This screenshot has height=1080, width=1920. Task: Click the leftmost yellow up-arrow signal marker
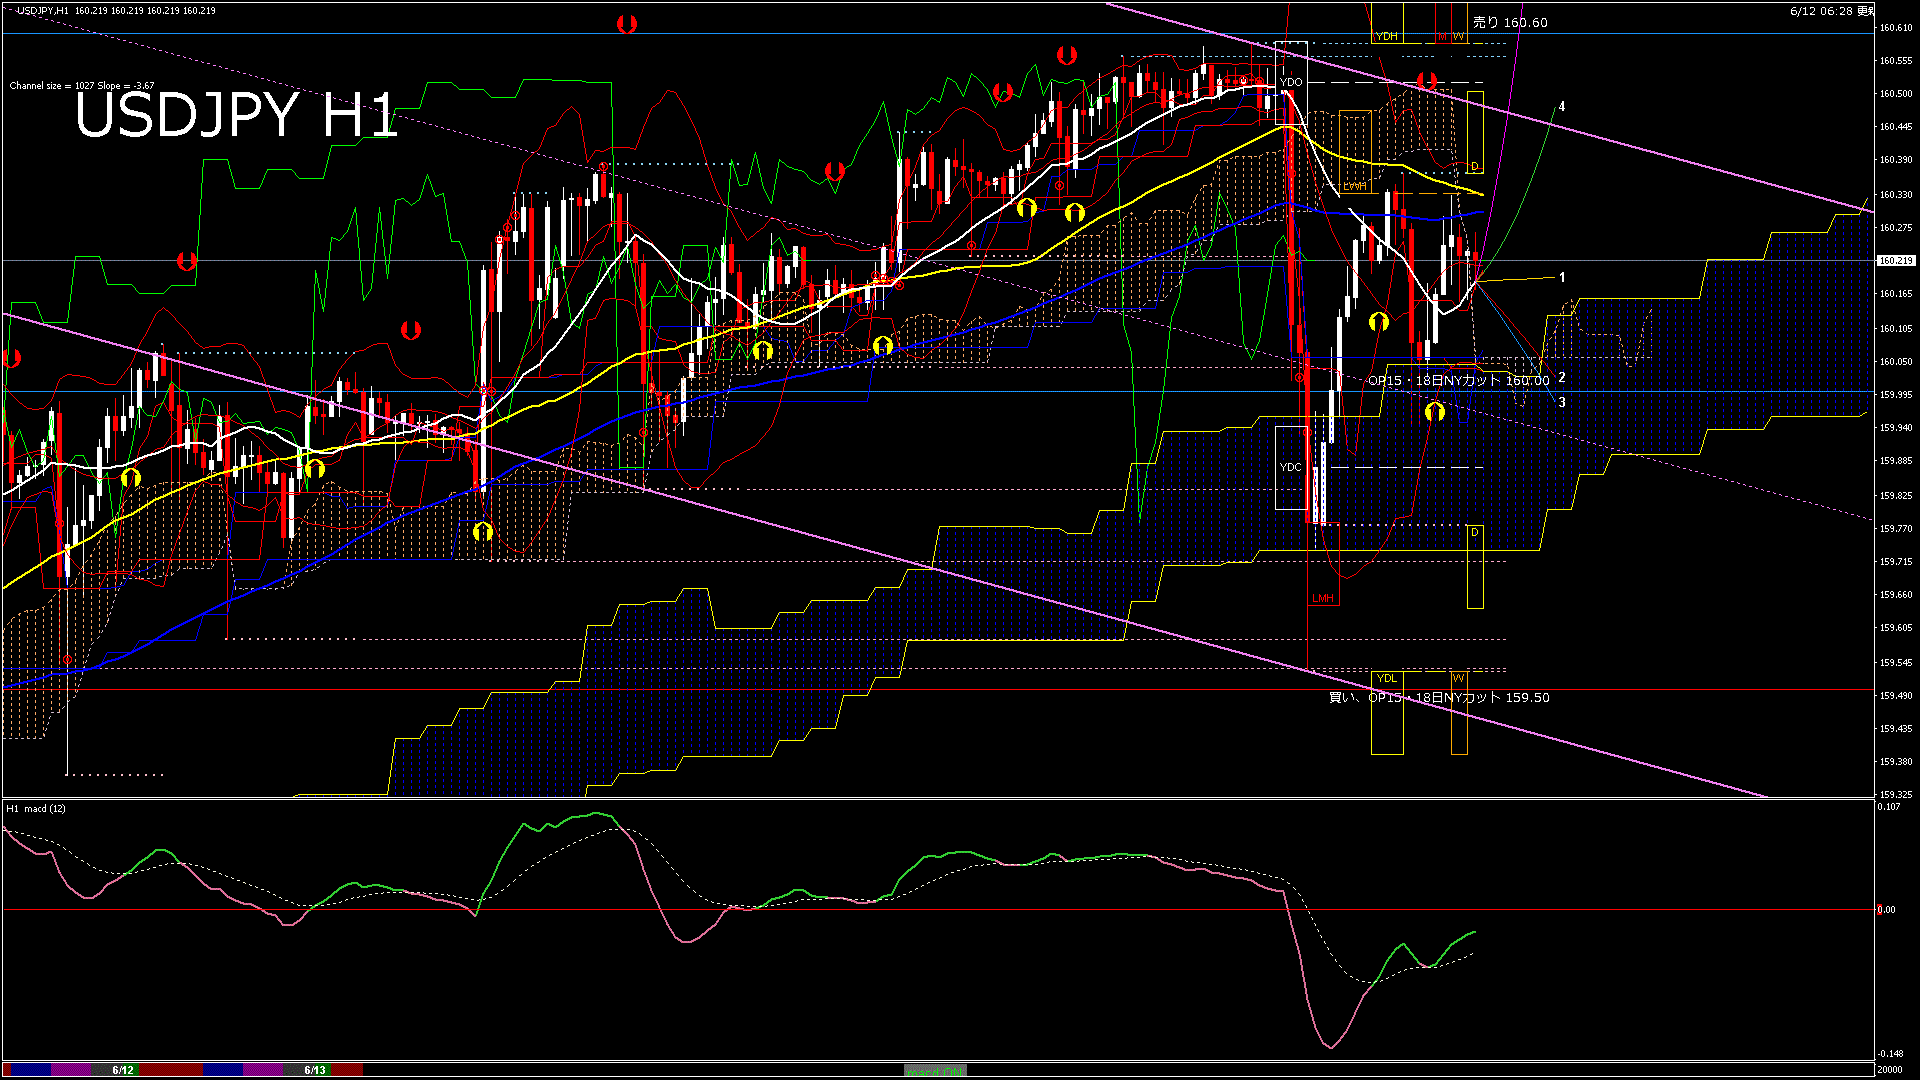131,478
